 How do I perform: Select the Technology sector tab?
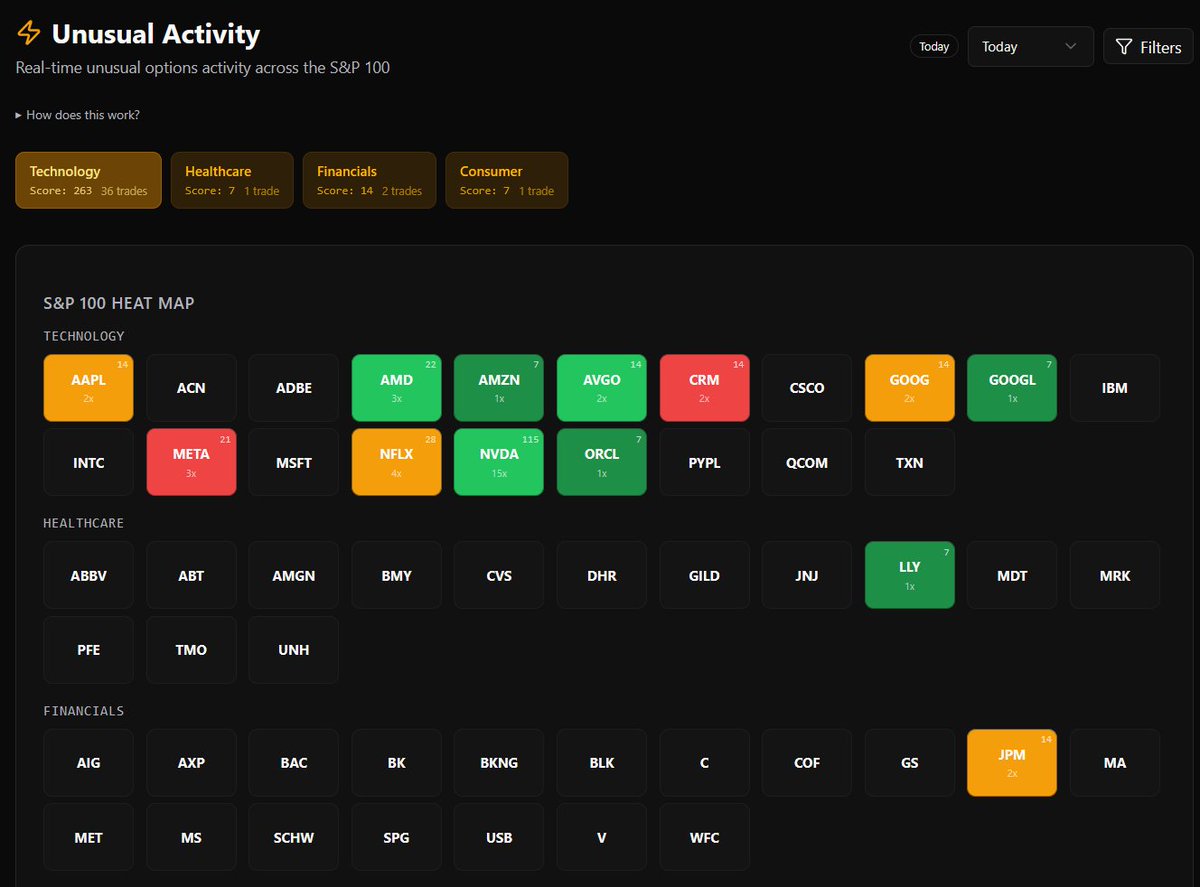(88, 180)
